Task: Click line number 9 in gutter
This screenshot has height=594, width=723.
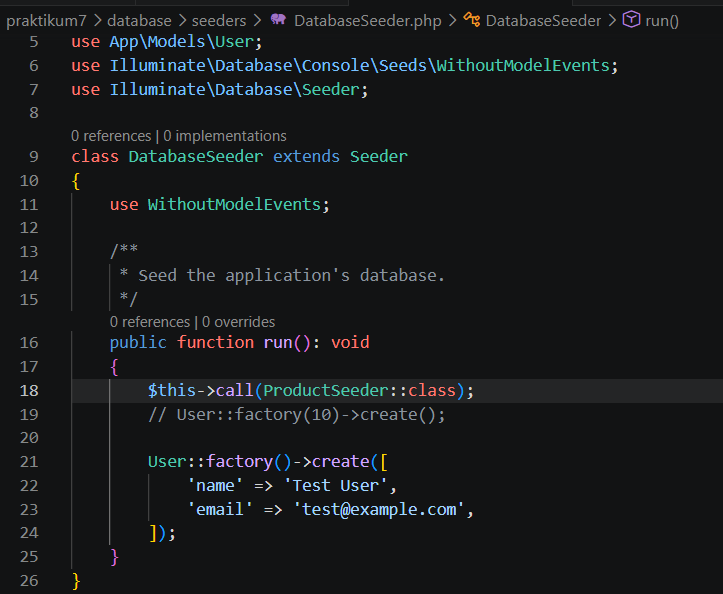Action: 34,156
